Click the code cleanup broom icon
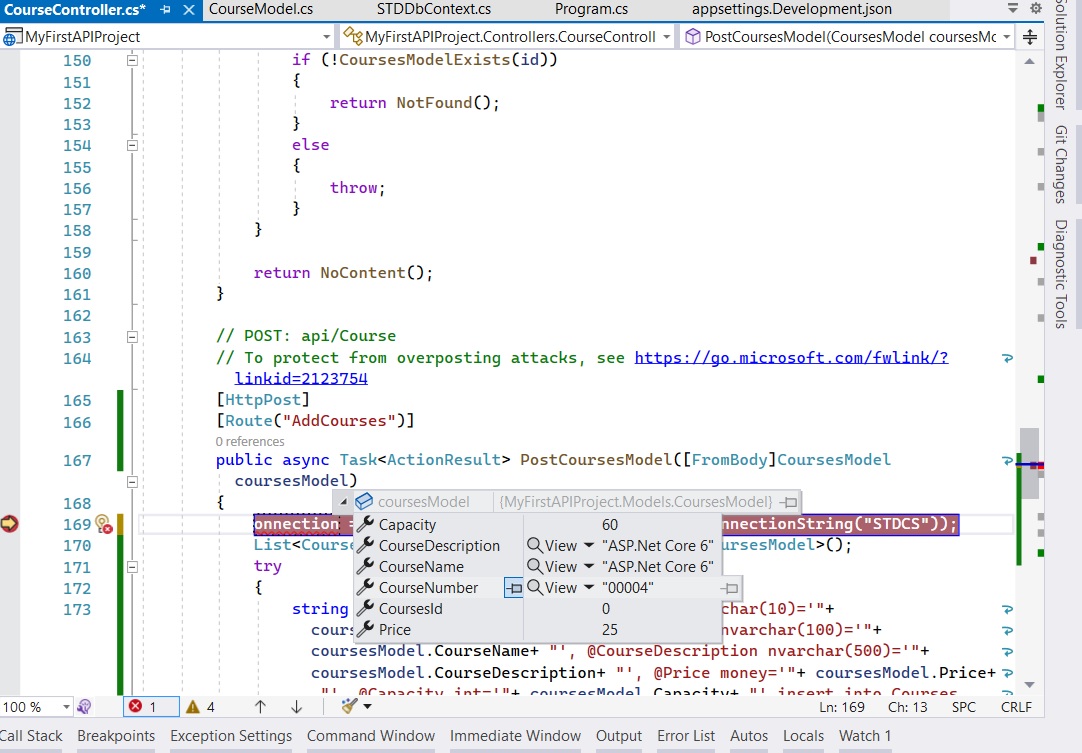Screen dimensions: 1082x753 pyautogui.click(x=350, y=706)
